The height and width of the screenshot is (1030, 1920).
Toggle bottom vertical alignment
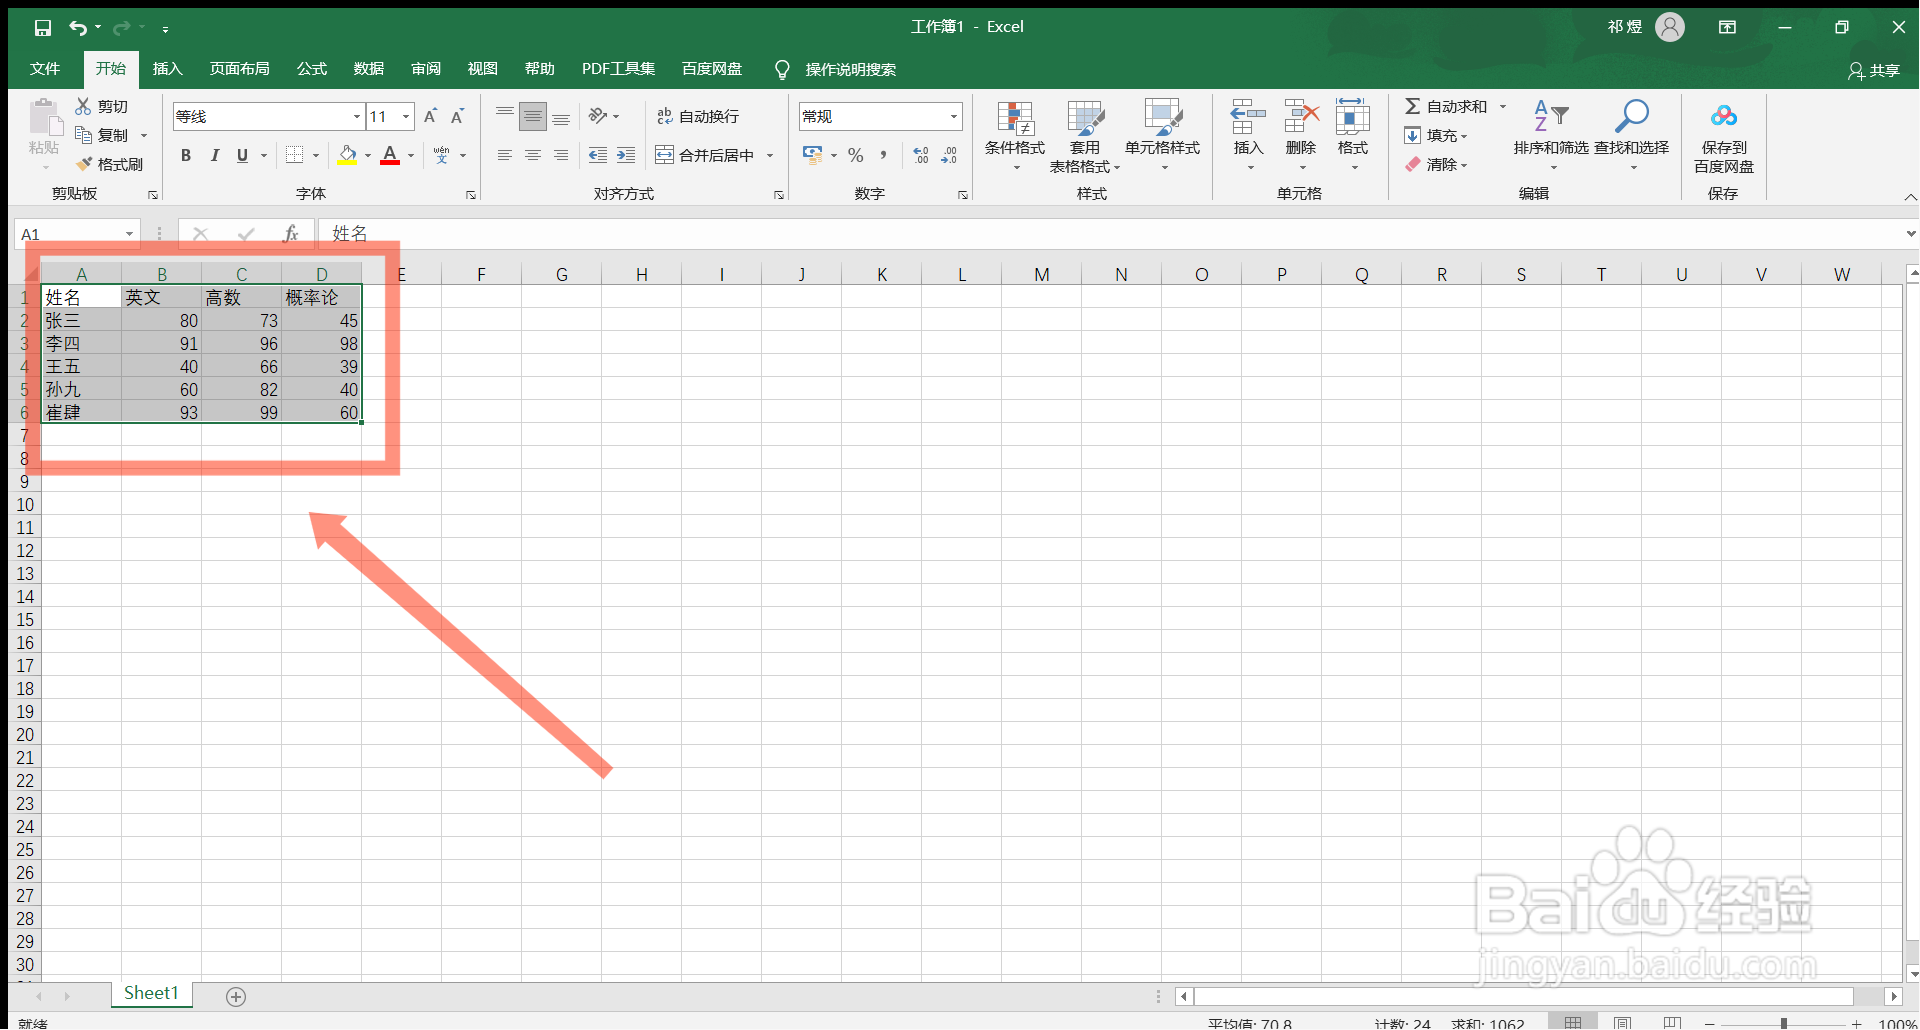pyautogui.click(x=561, y=116)
